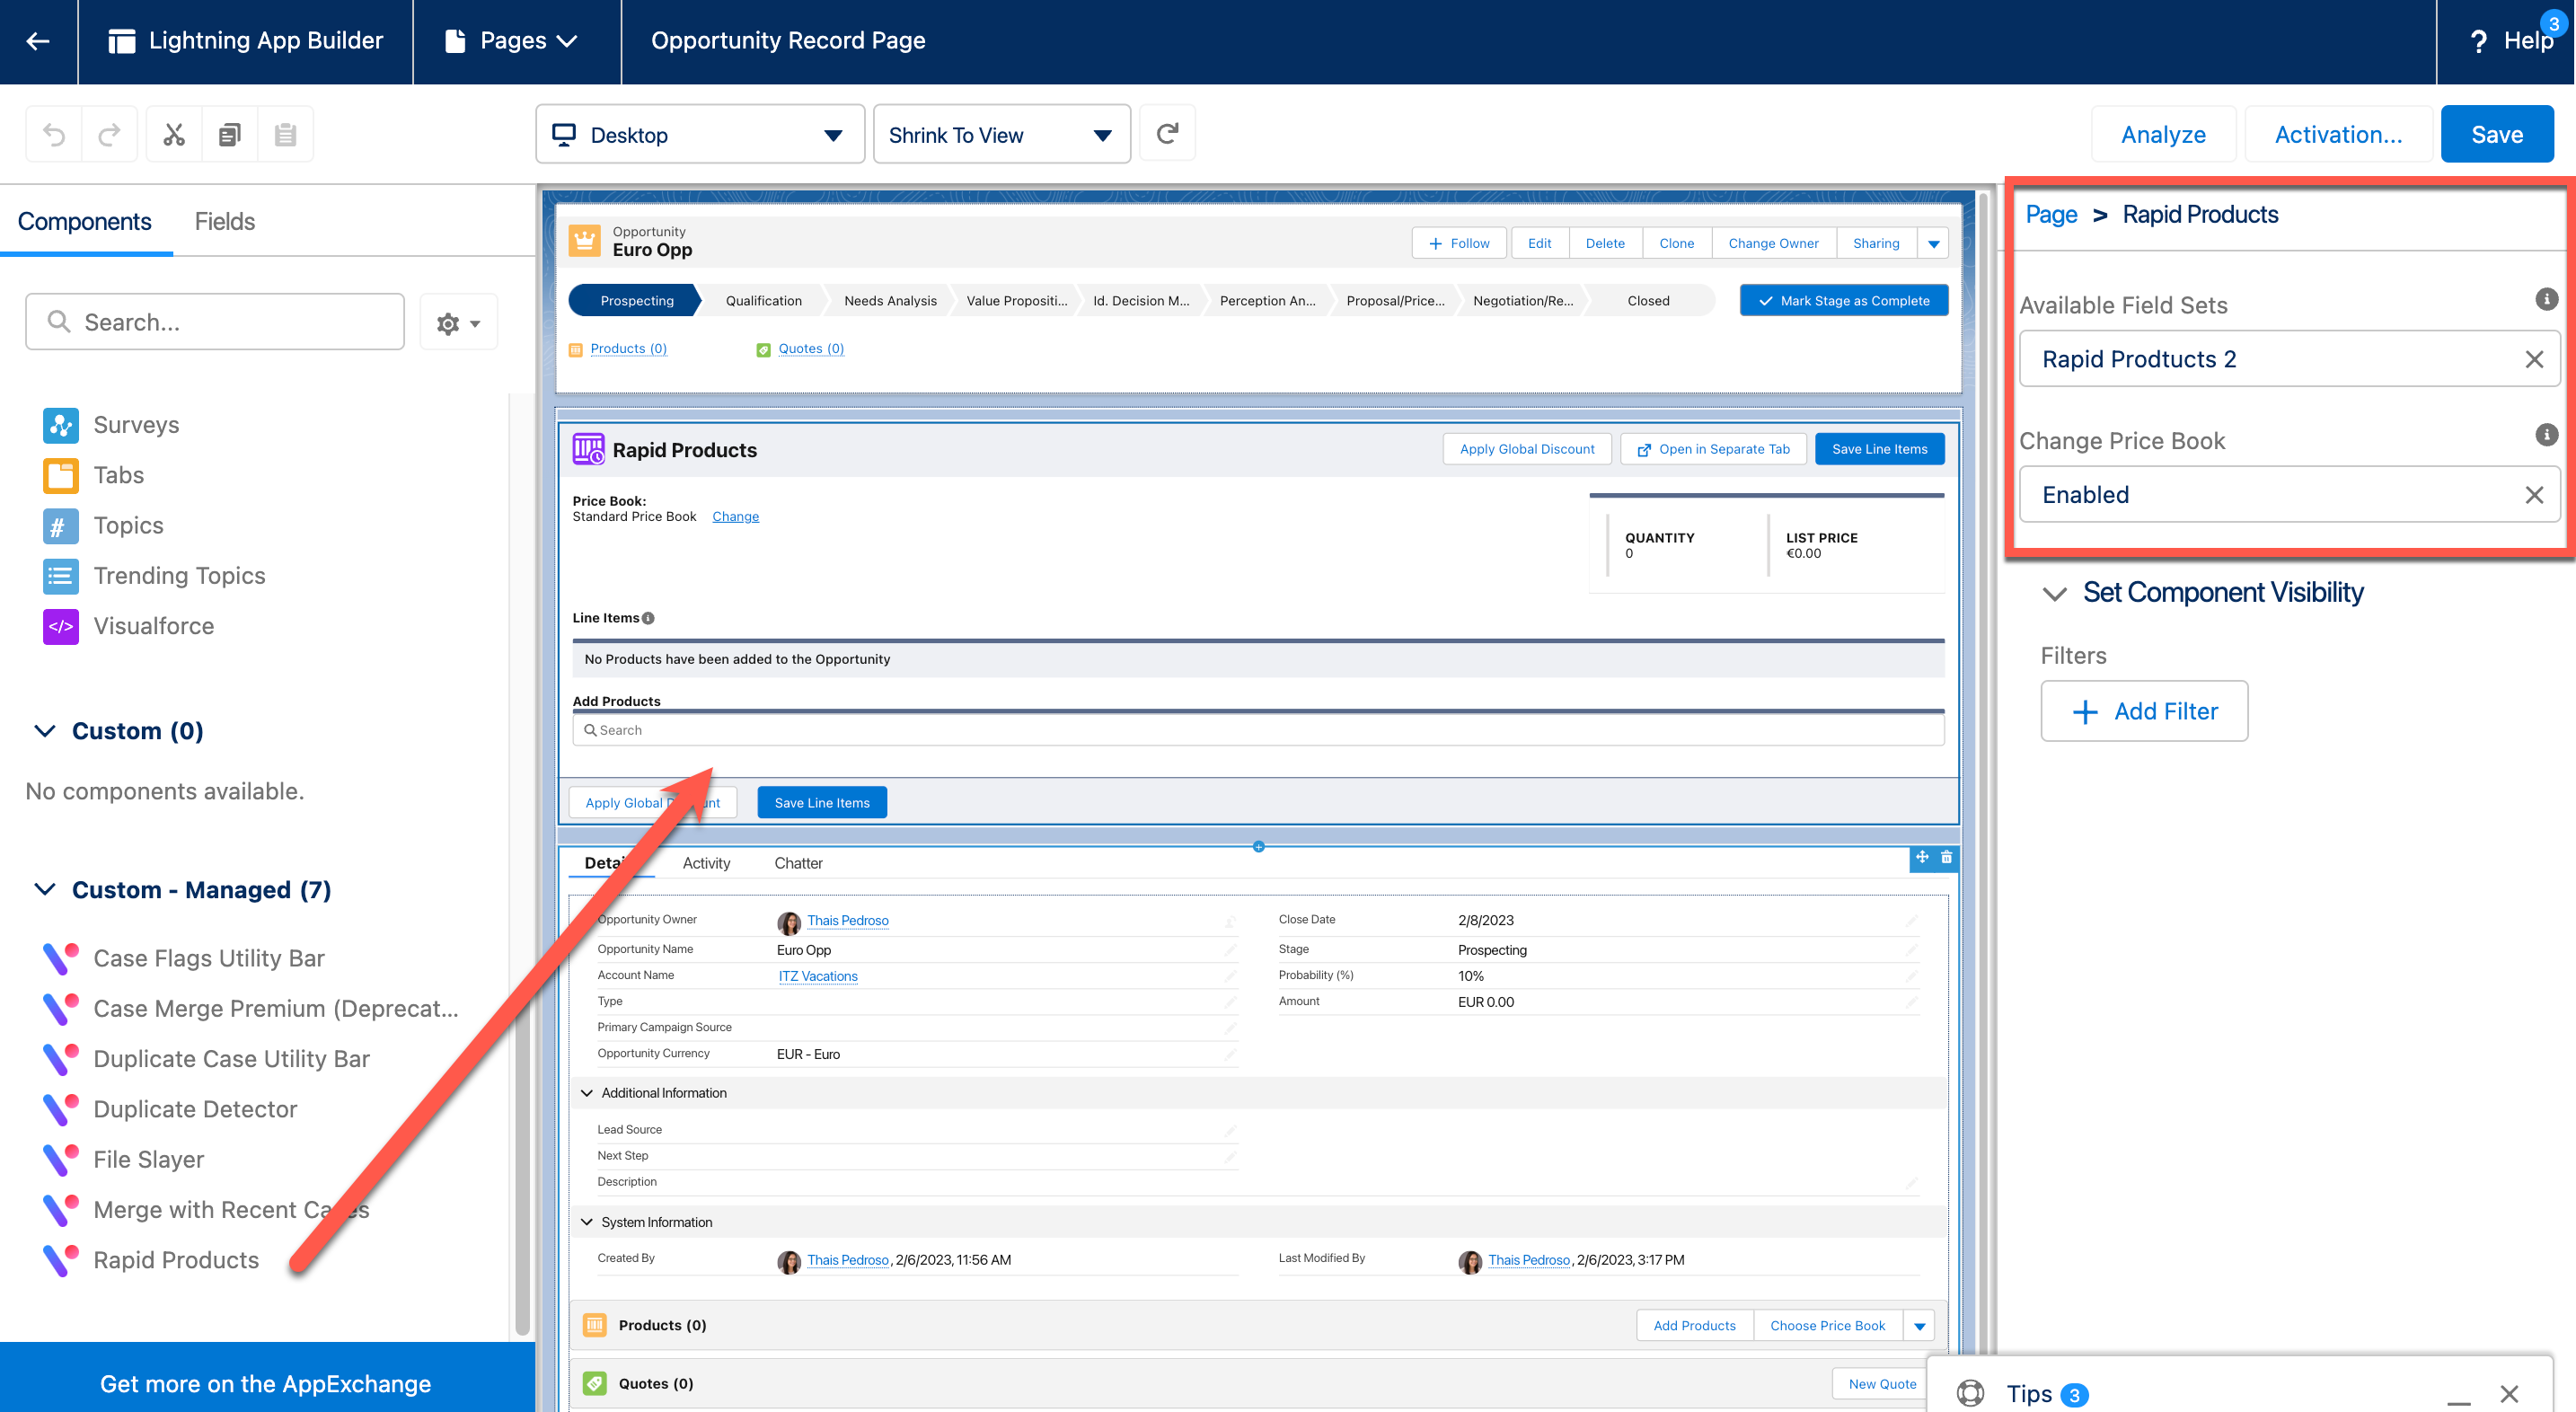Open the Desktop form factor dropdown
The width and height of the screenshot is (2576, 1412).
700,134
